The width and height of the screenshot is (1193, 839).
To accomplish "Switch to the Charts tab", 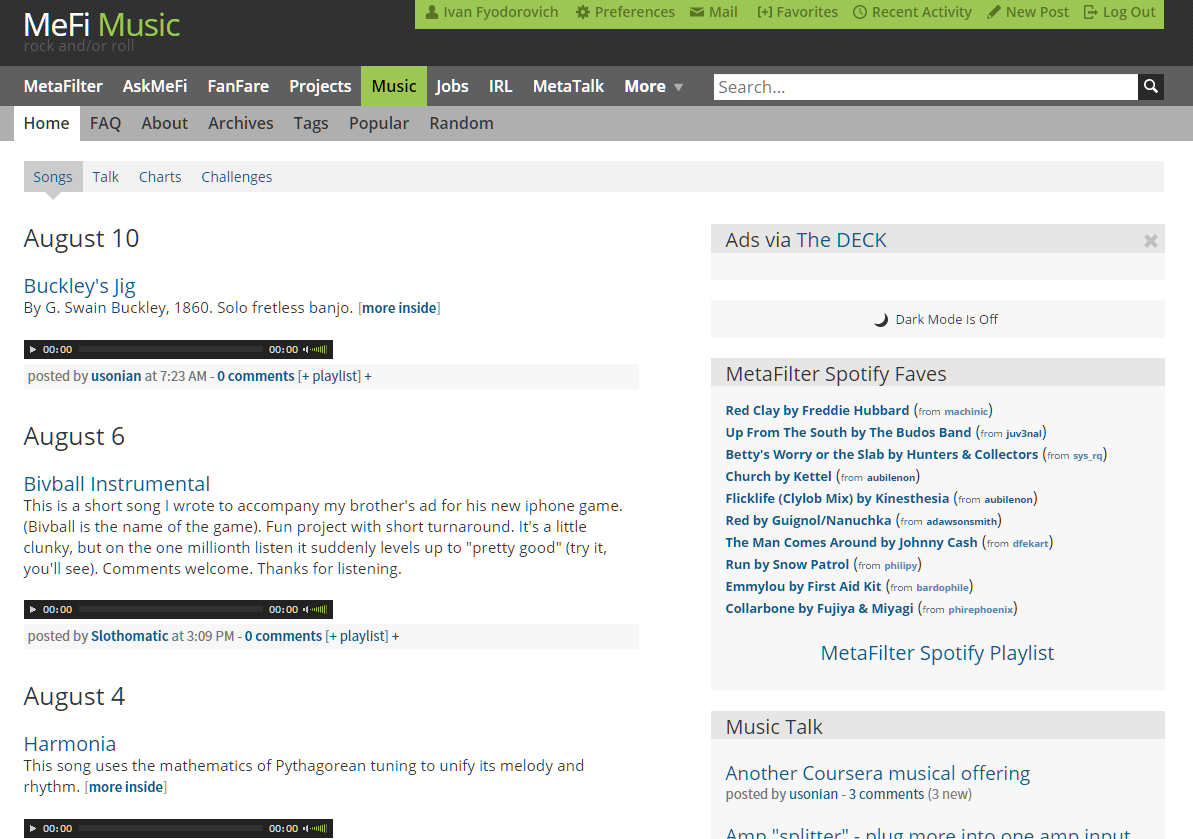I will coord(160,176).
